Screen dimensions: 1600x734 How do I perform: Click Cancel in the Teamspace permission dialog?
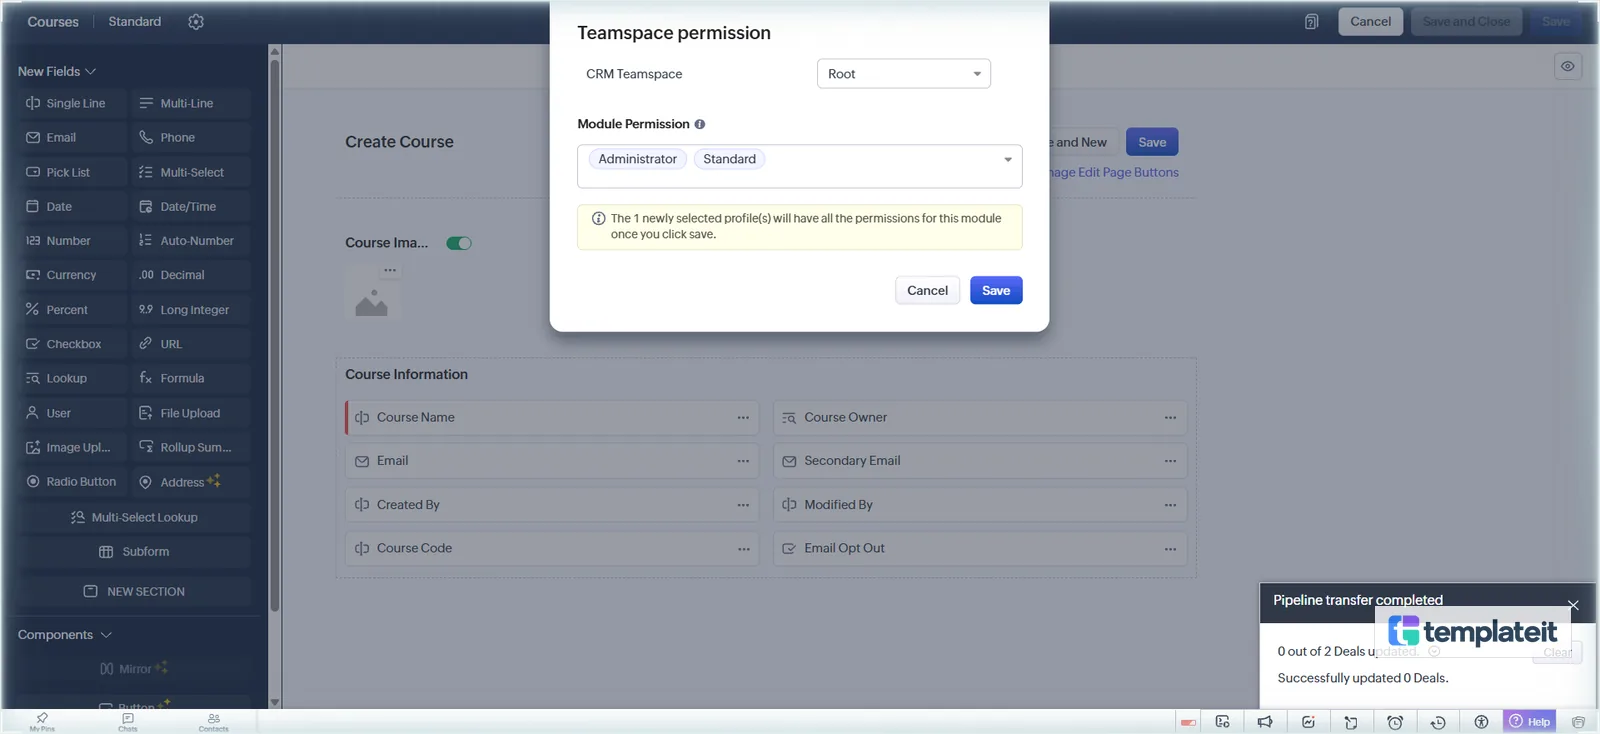tap(927, 290)
